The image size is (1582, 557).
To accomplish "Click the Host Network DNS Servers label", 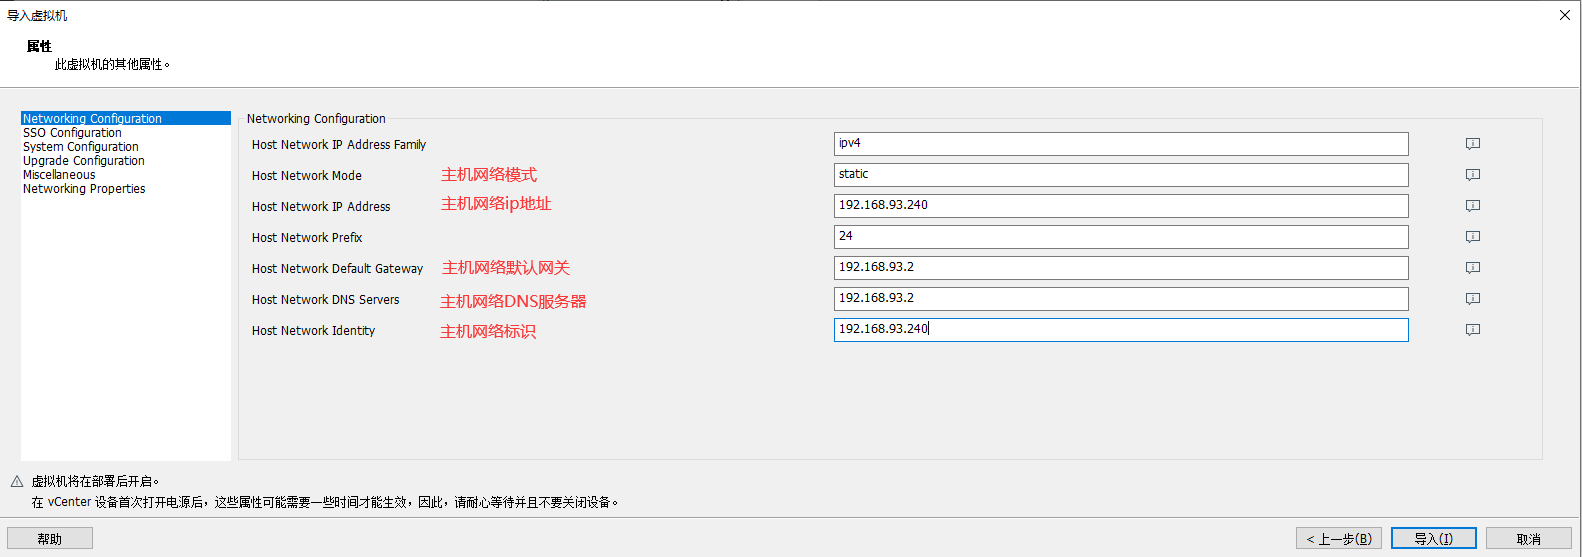I will tap(325, 299).
